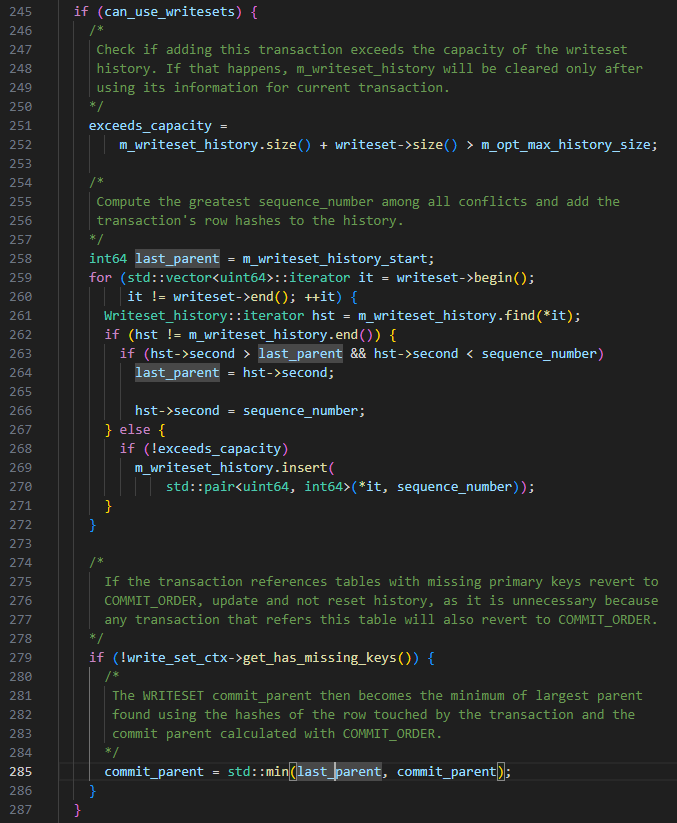Image resolution: width=677 pixels, height=823 pixels.
Task: Click 'last_parent' argument on line 285
Action: click(x=339, y=772)
